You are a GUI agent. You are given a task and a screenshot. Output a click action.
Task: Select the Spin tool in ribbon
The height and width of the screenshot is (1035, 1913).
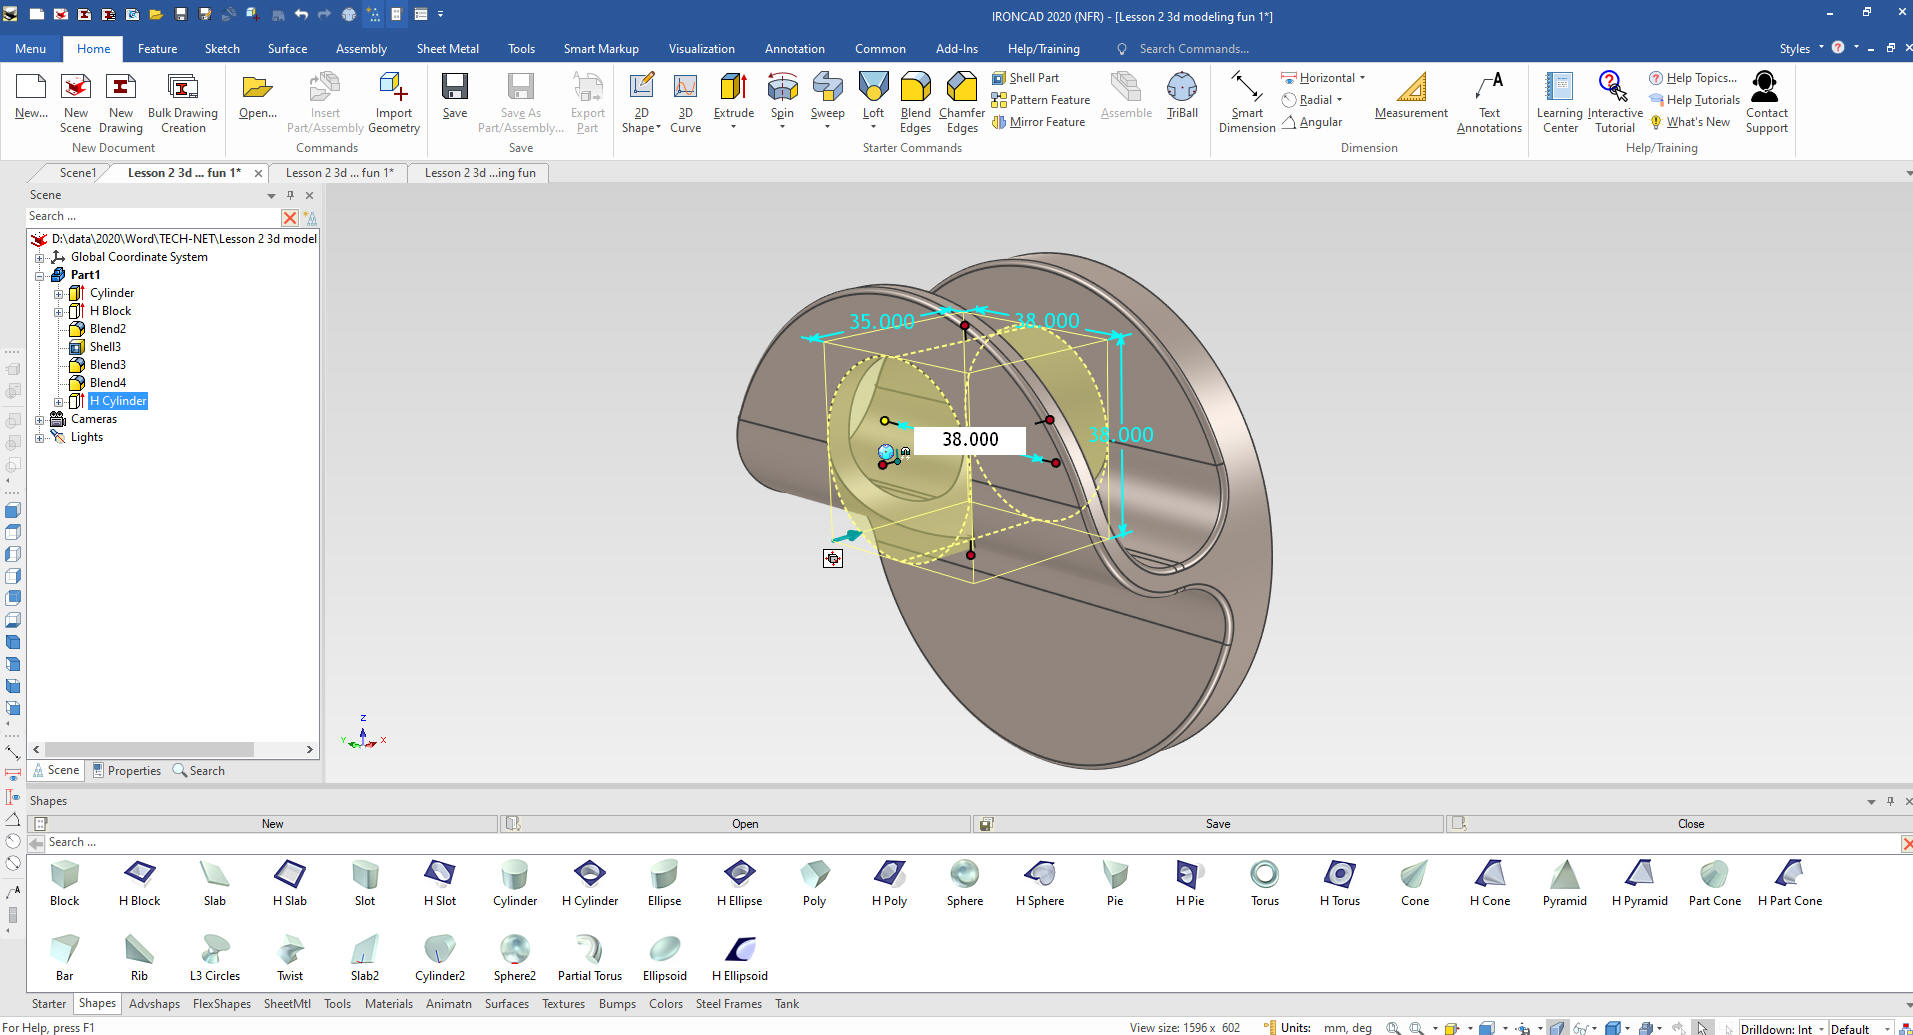782,89
